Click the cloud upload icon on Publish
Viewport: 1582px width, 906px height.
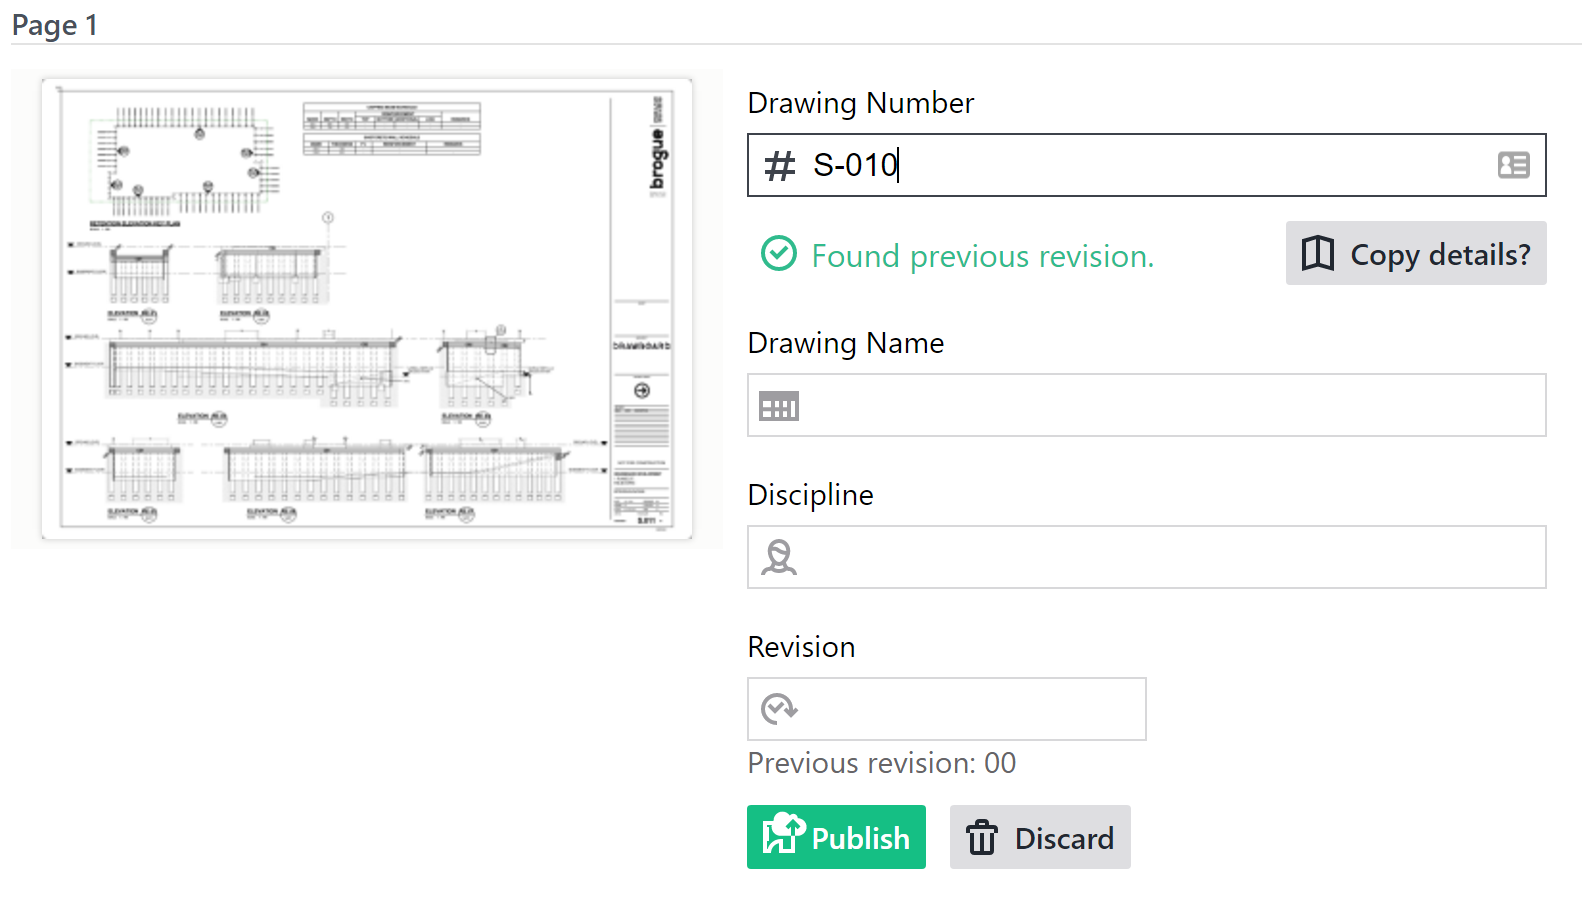(x=784, y=834)
